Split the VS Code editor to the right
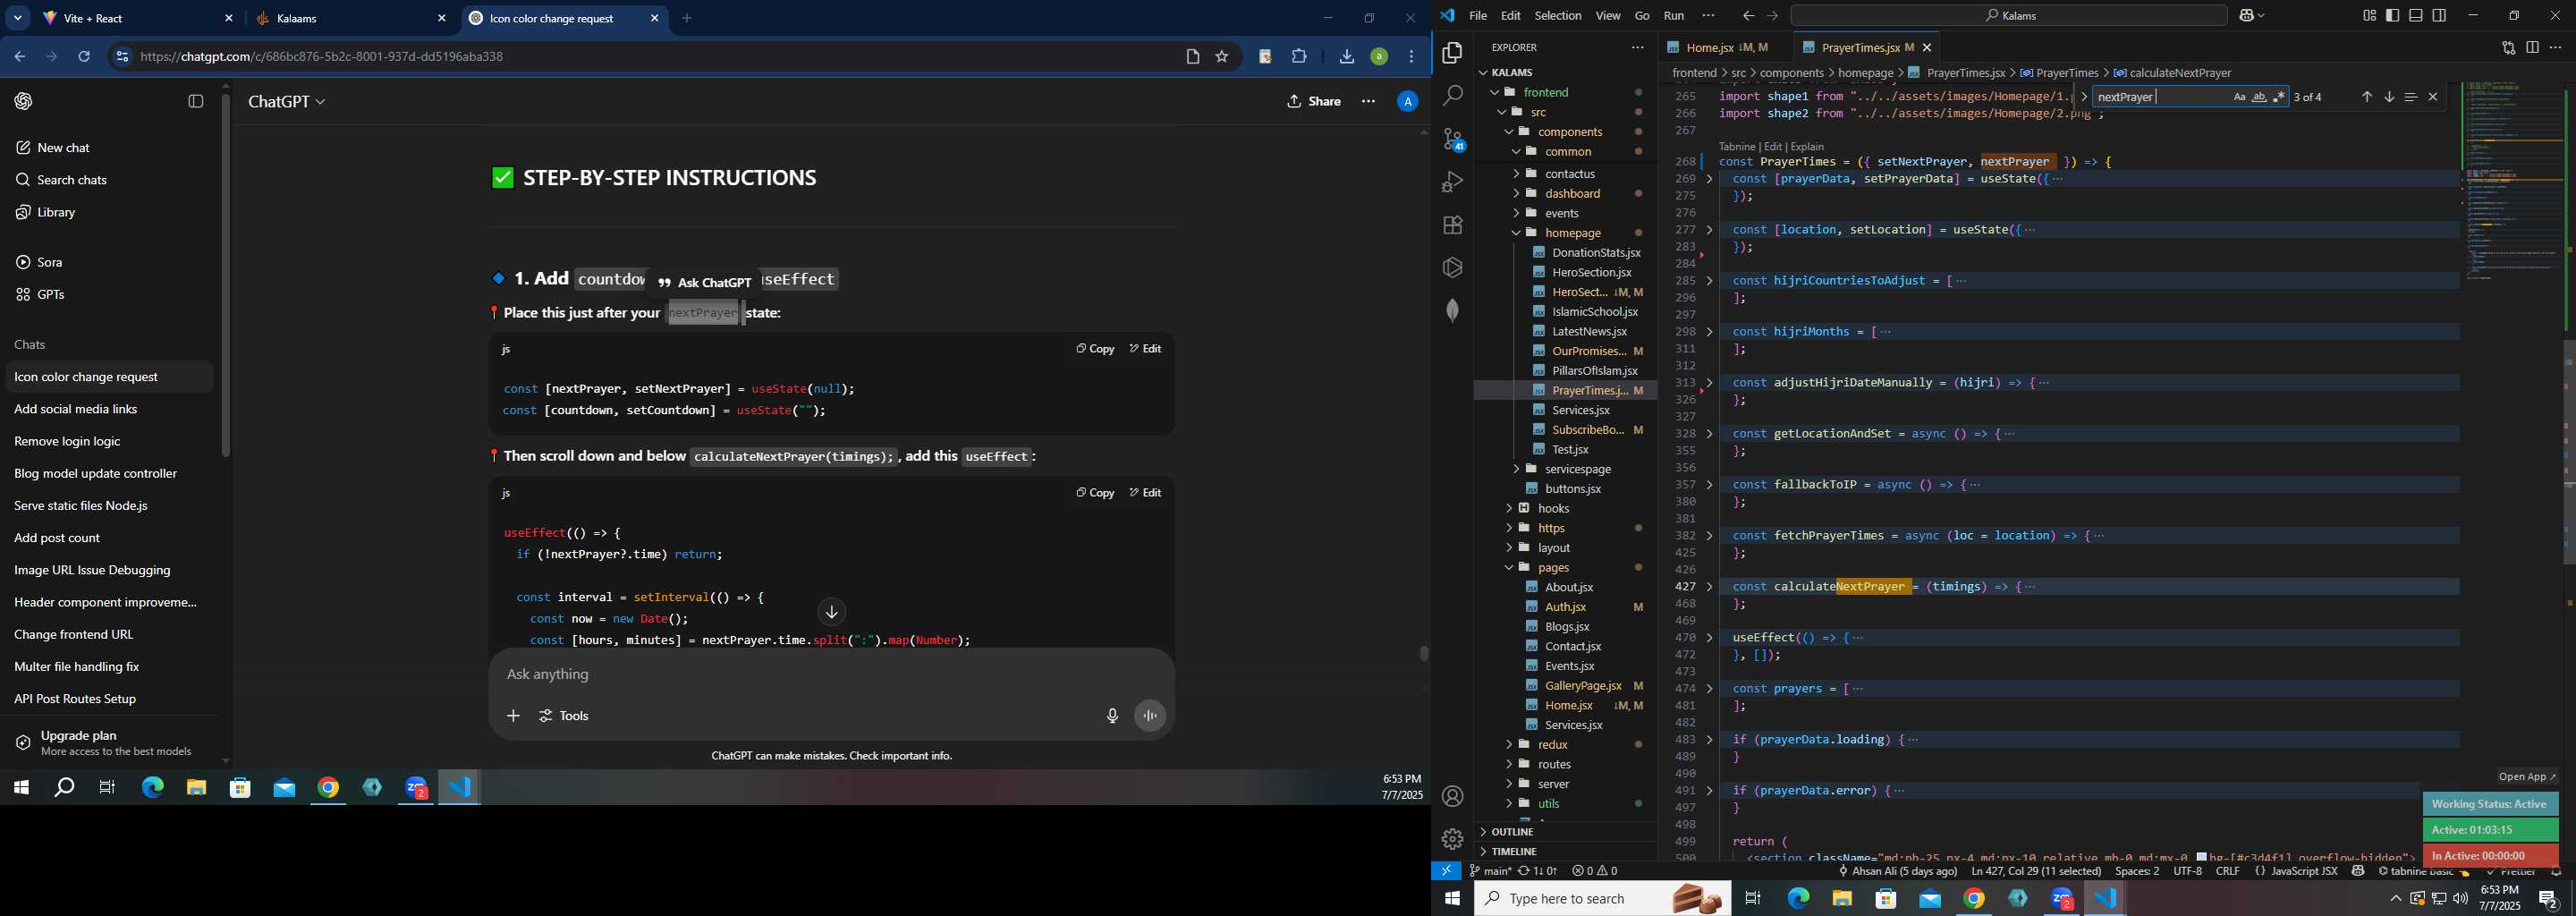2576x916 pixels. pos(2532,47)
